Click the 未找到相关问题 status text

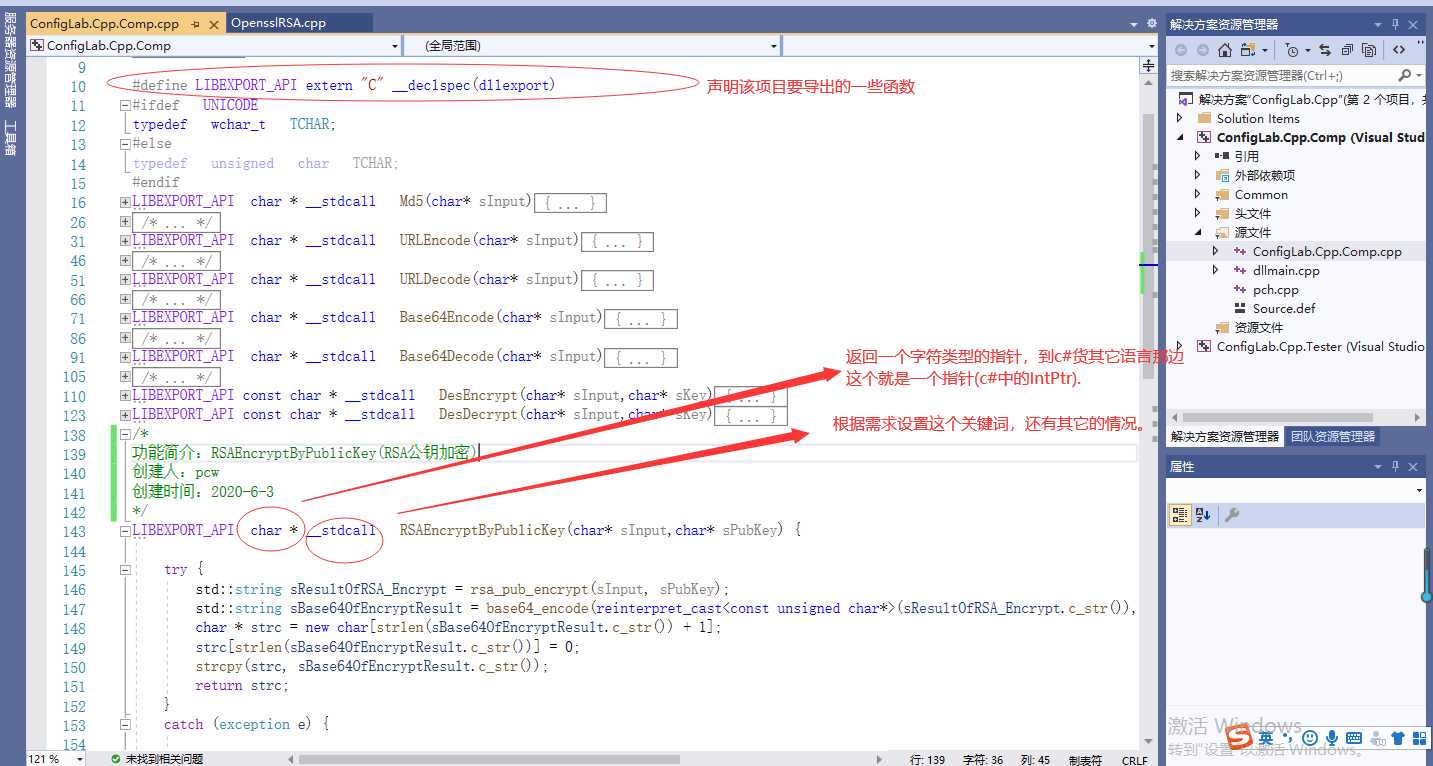(x=164, y=759)
